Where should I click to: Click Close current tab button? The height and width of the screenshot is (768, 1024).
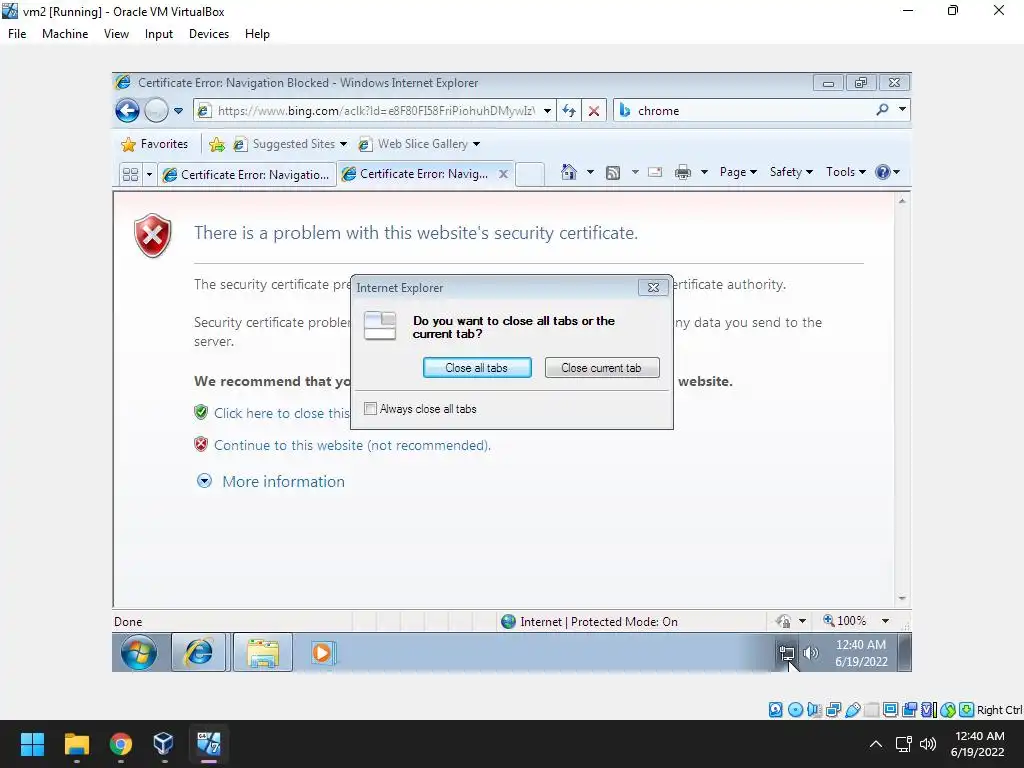coord(601,368)
